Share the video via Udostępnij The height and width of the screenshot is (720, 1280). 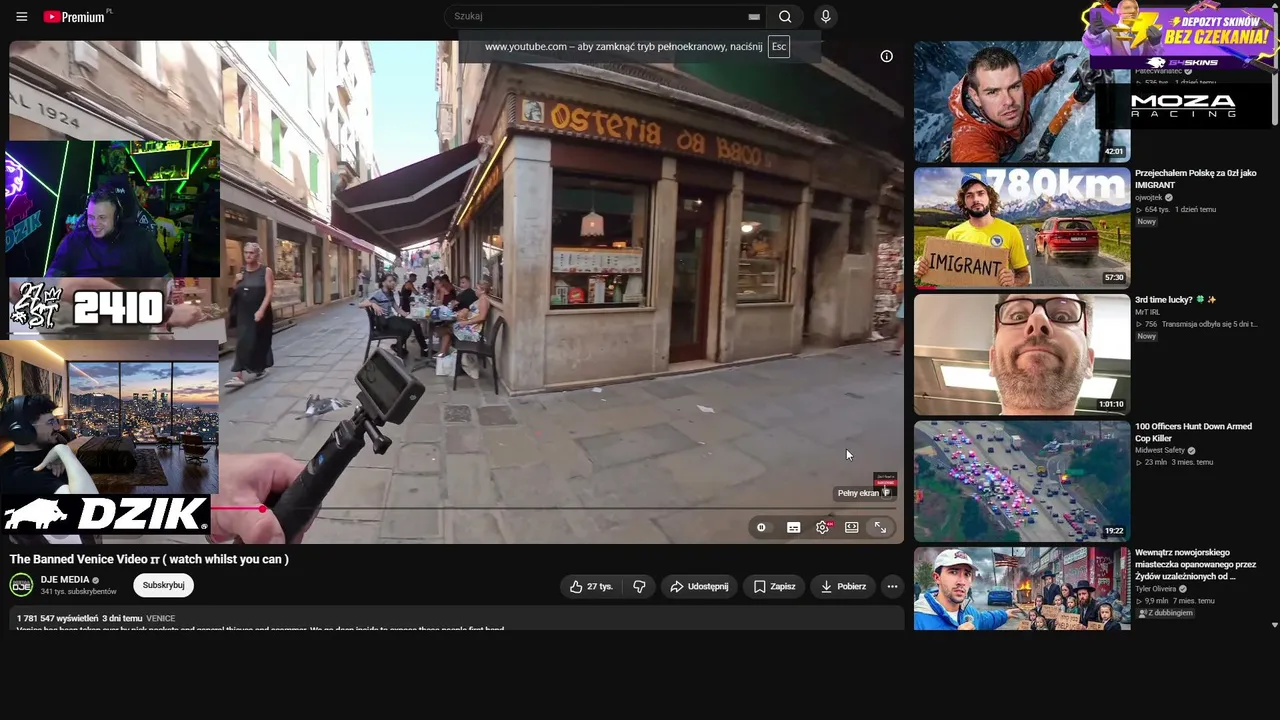coord(699,587)
